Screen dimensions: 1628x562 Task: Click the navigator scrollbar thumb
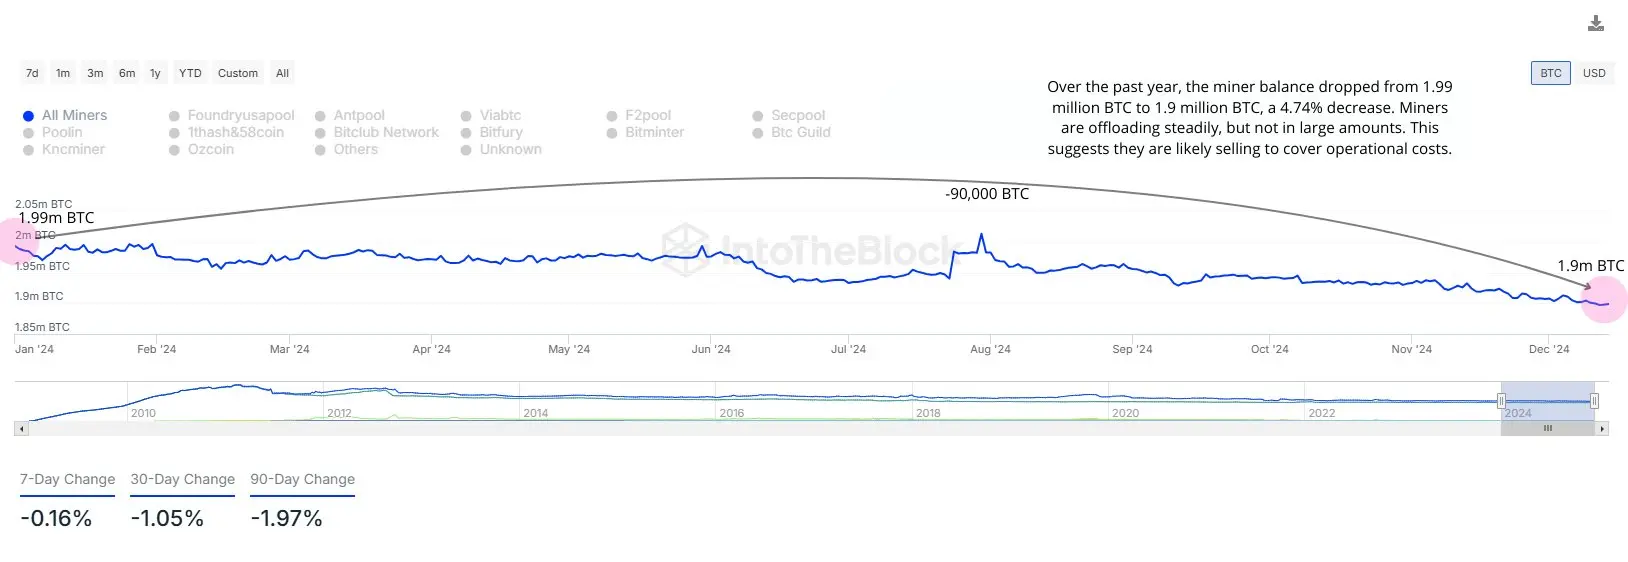(1547, 429)
